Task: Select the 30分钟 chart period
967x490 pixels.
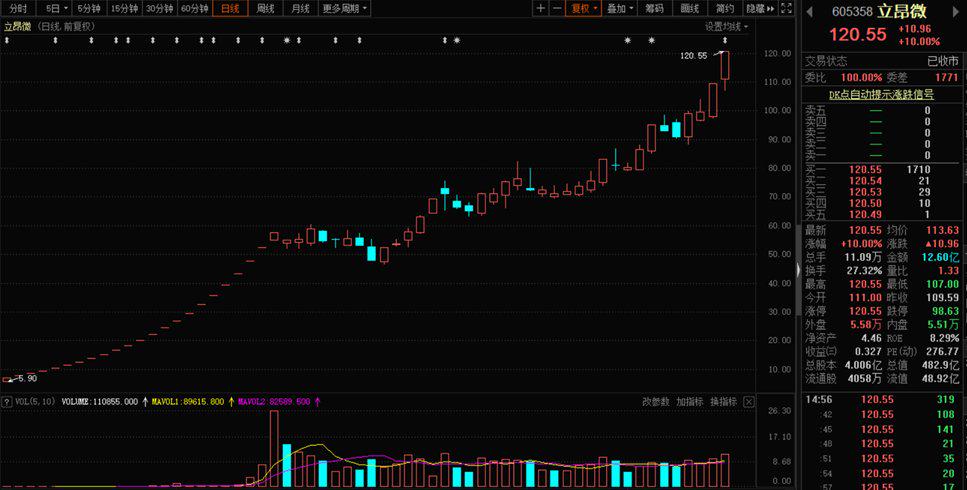Action: (x=160, y=8)
